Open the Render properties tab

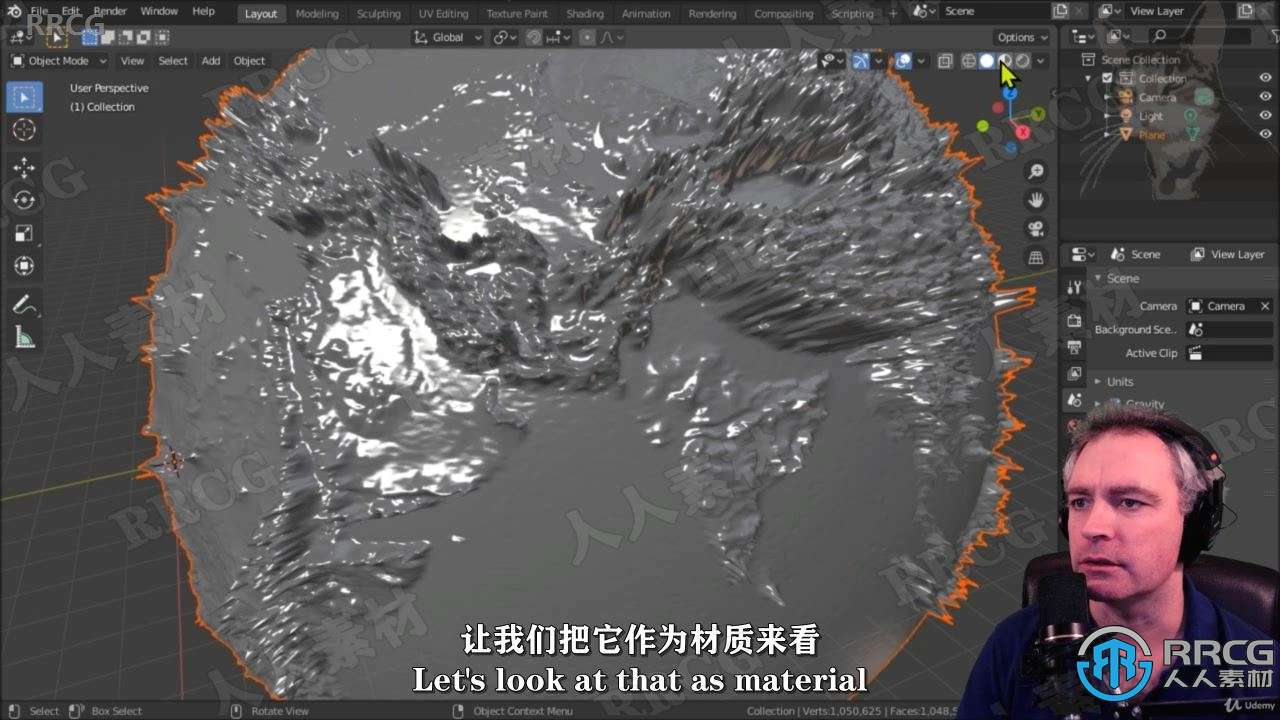click(x=1074, y=320)
